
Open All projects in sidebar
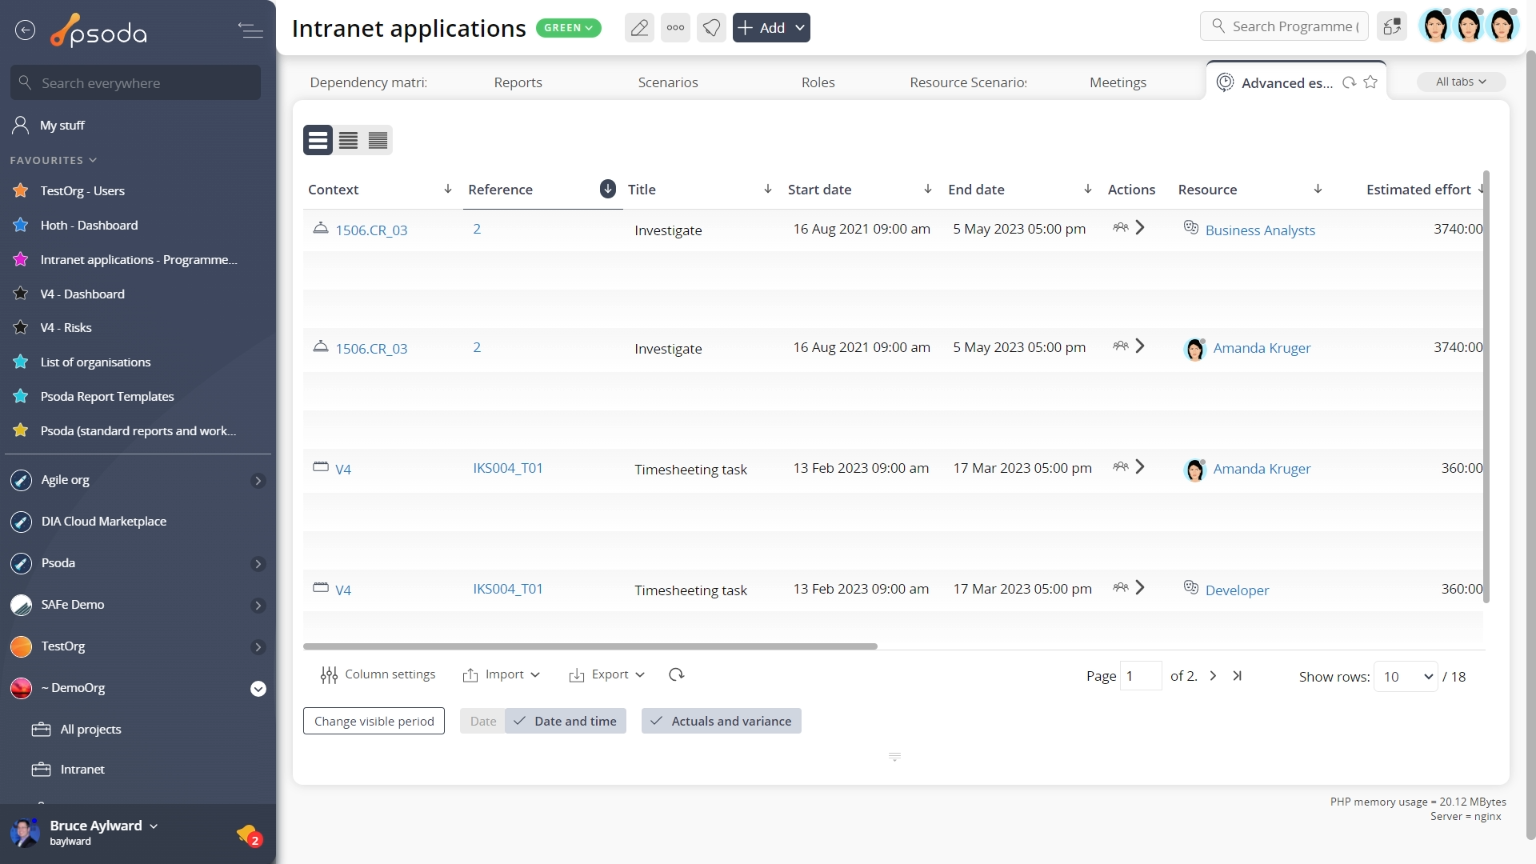pos(90,730)
